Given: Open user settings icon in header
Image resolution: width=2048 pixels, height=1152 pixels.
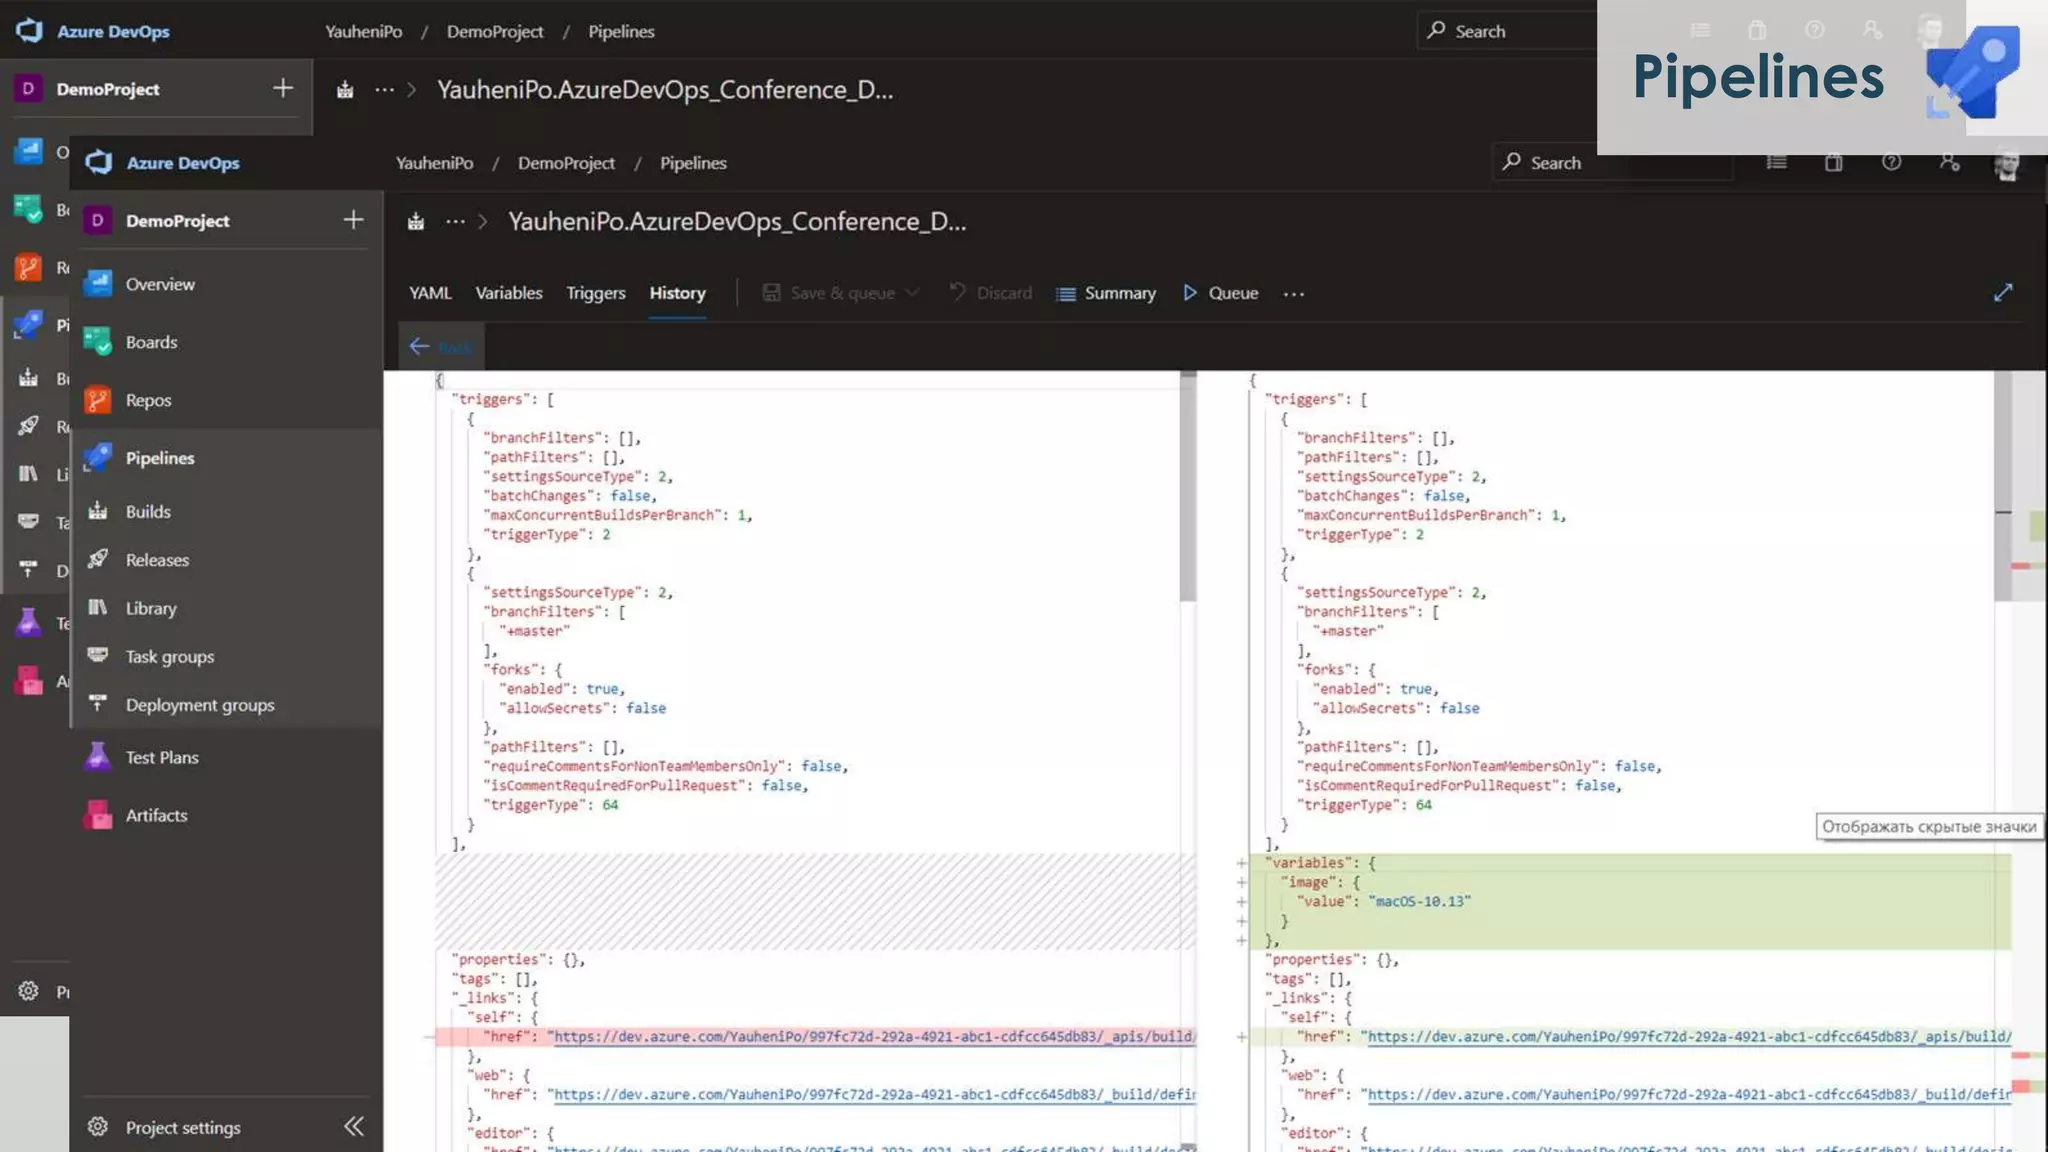Looking at the screenshot, I should (x=1949, y=162).
